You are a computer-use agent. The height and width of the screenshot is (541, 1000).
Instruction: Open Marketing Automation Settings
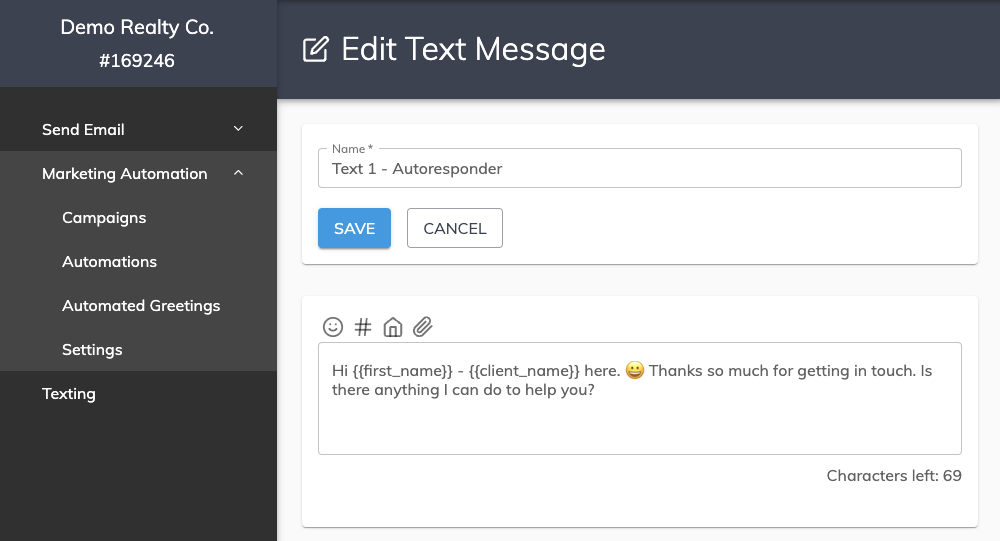click(92, 350)
